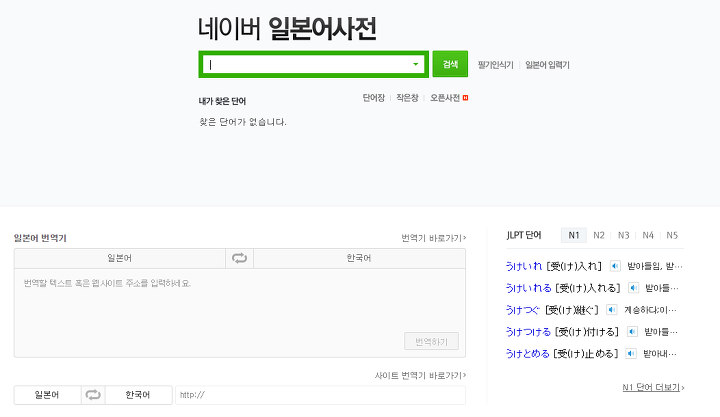The image size is (720, 417).
Task: Play audio for うけいれ entry
Action: [615, 266]
